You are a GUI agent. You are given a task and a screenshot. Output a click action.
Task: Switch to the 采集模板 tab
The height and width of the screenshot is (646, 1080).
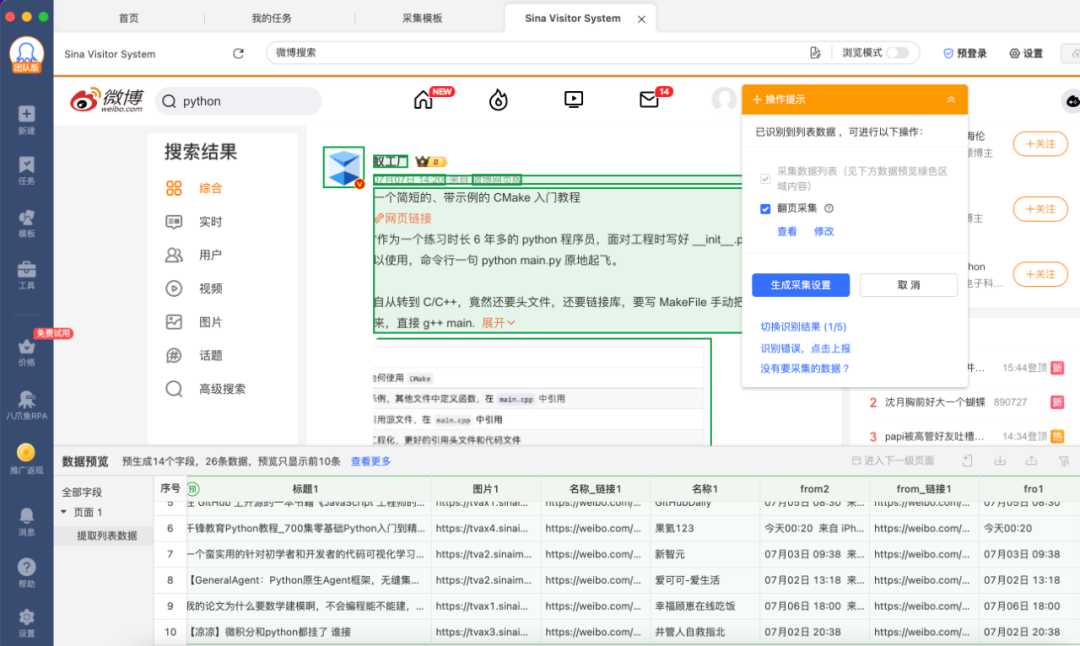[x=422, y=19]
